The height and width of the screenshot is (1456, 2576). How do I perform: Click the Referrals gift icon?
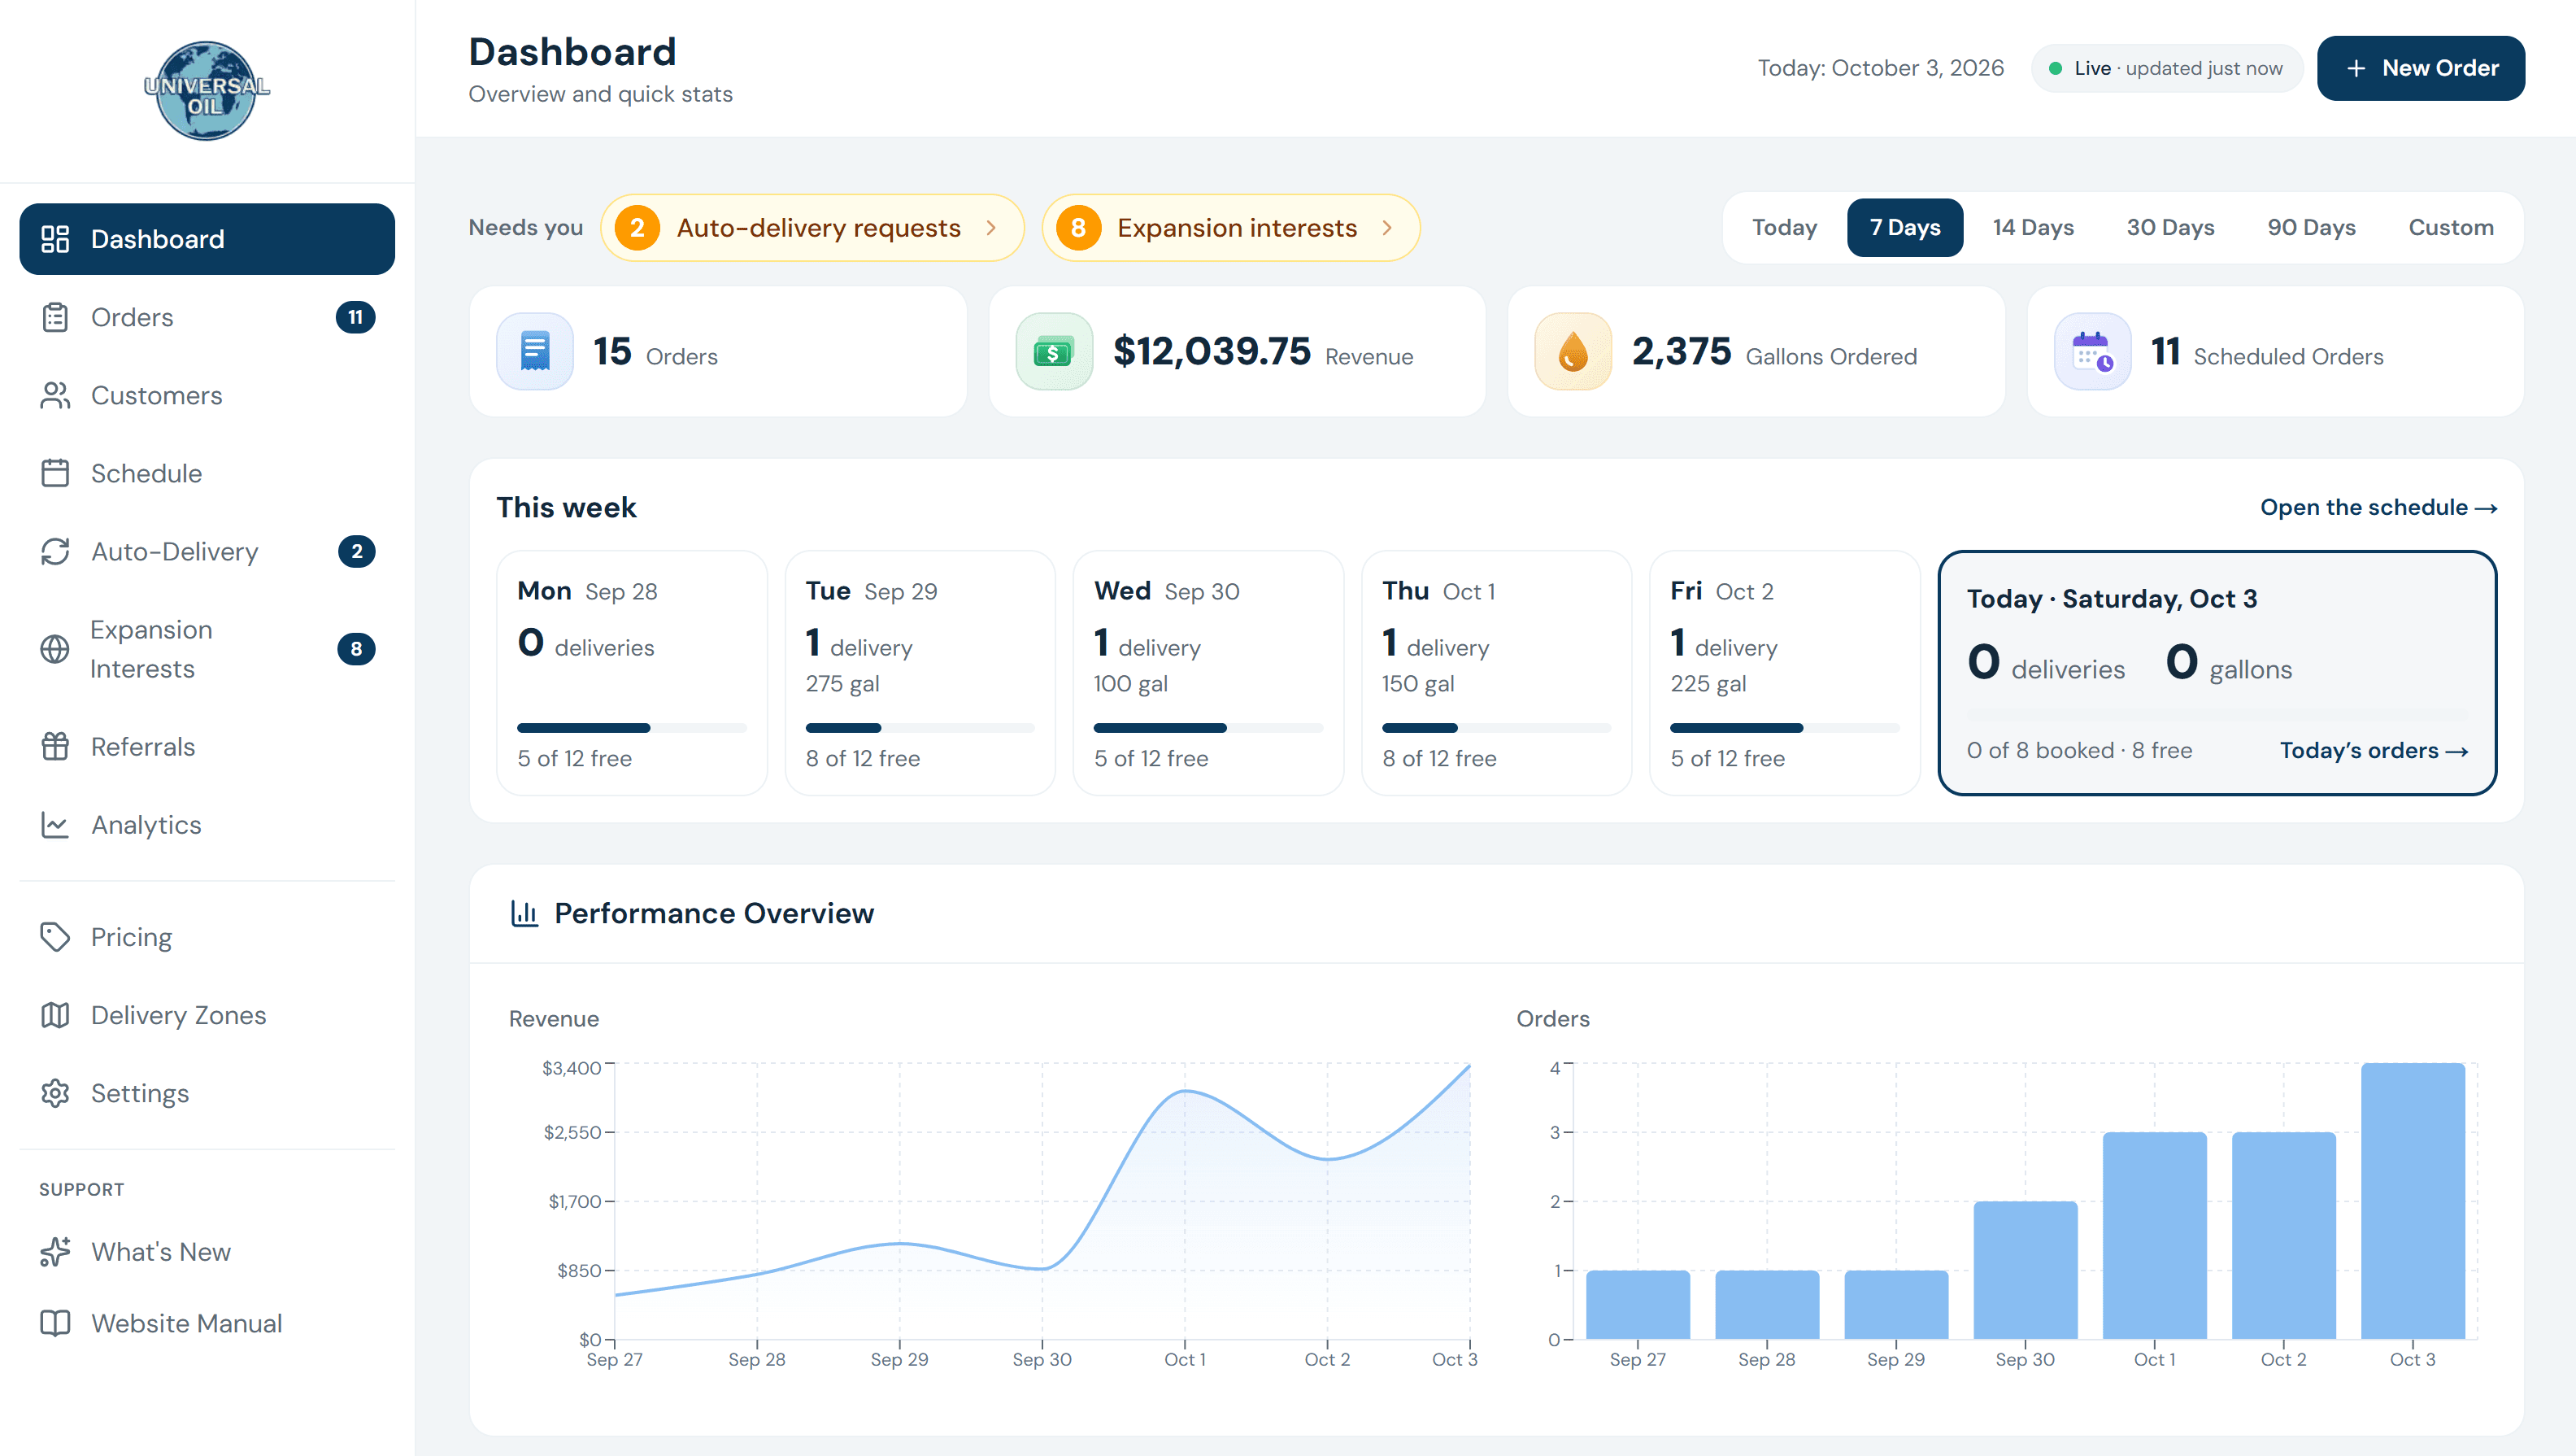click(x=55, y=747)
